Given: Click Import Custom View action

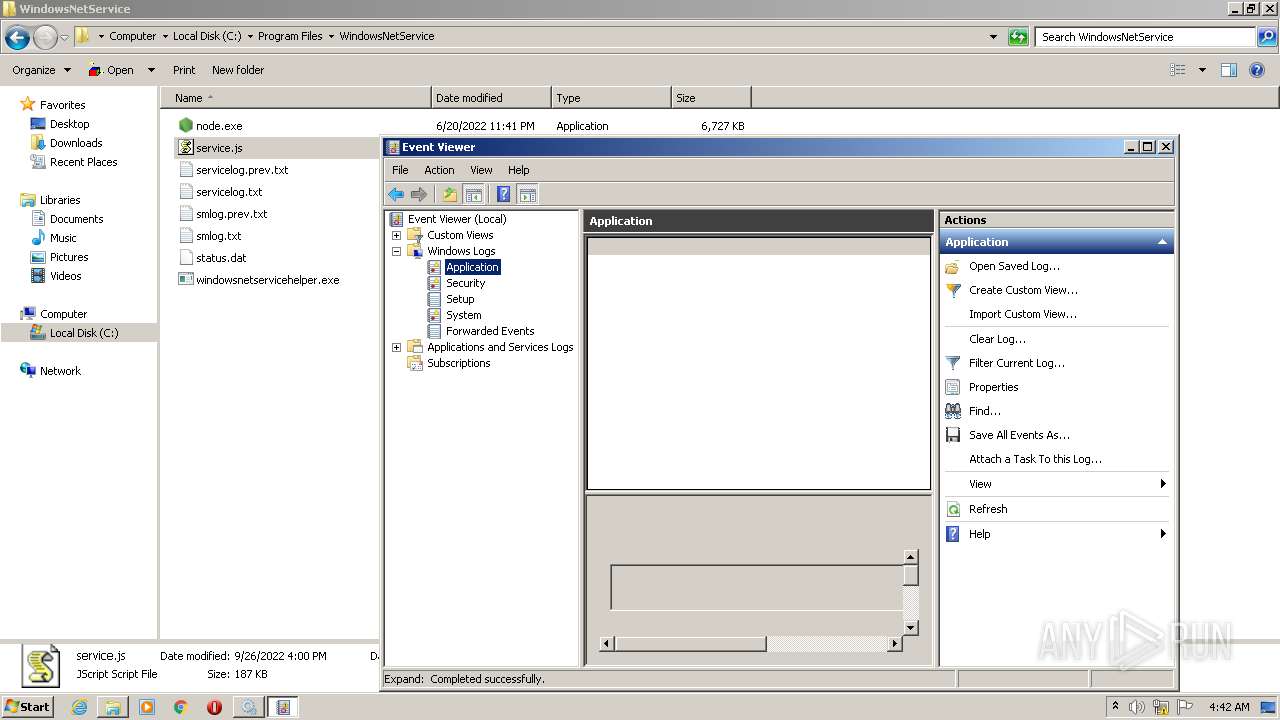Looking at the screenshot, I should tap(1023, 314).
